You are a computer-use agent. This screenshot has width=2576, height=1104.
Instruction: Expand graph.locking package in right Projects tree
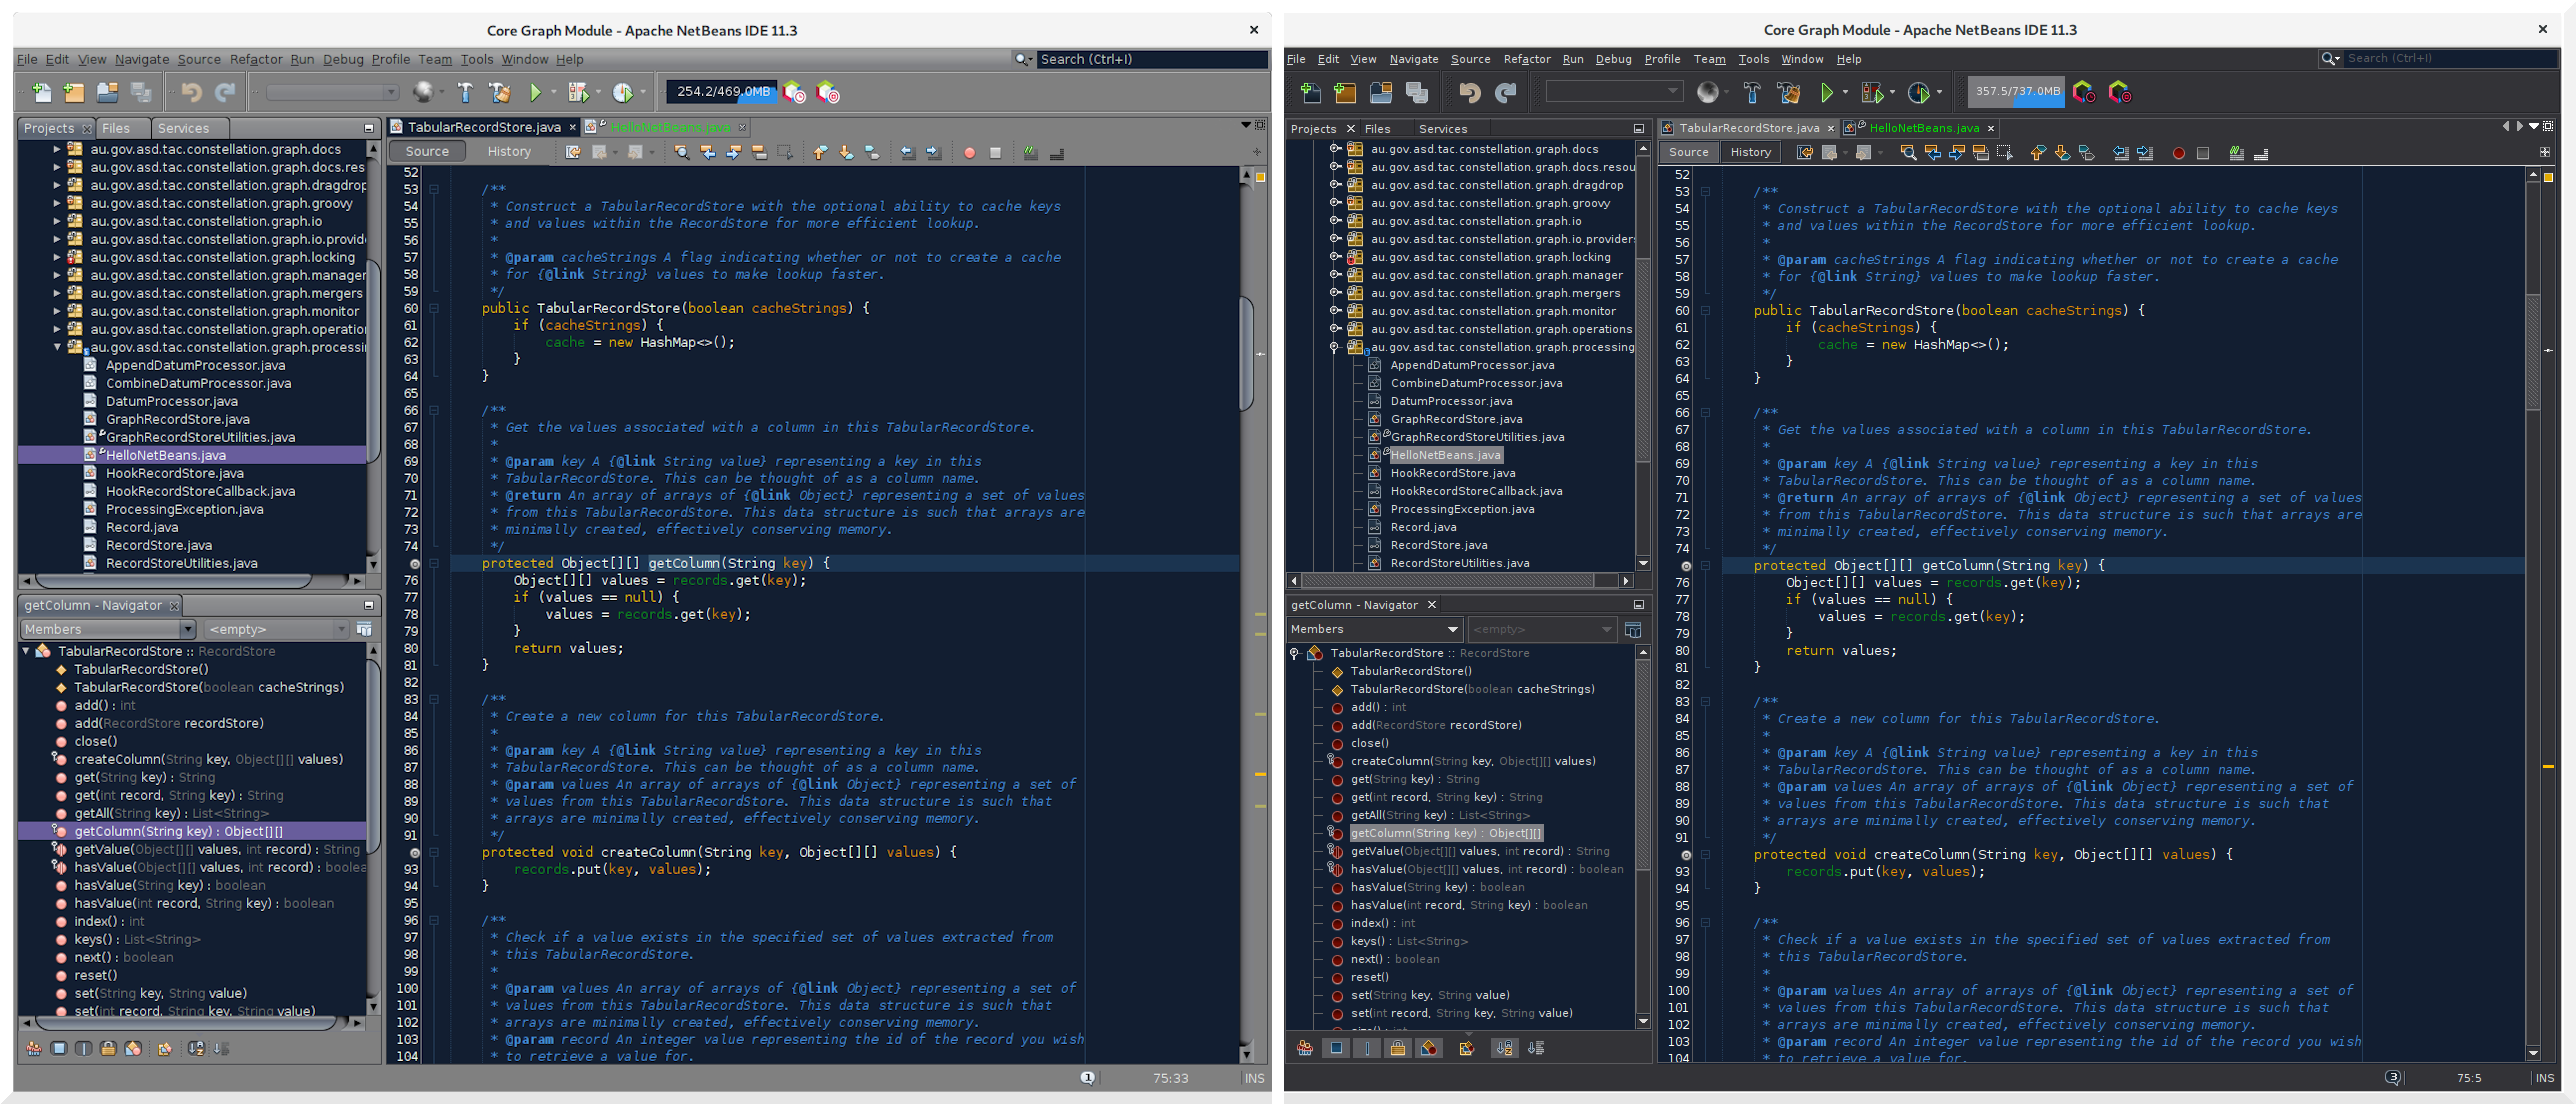[1334, 257]
